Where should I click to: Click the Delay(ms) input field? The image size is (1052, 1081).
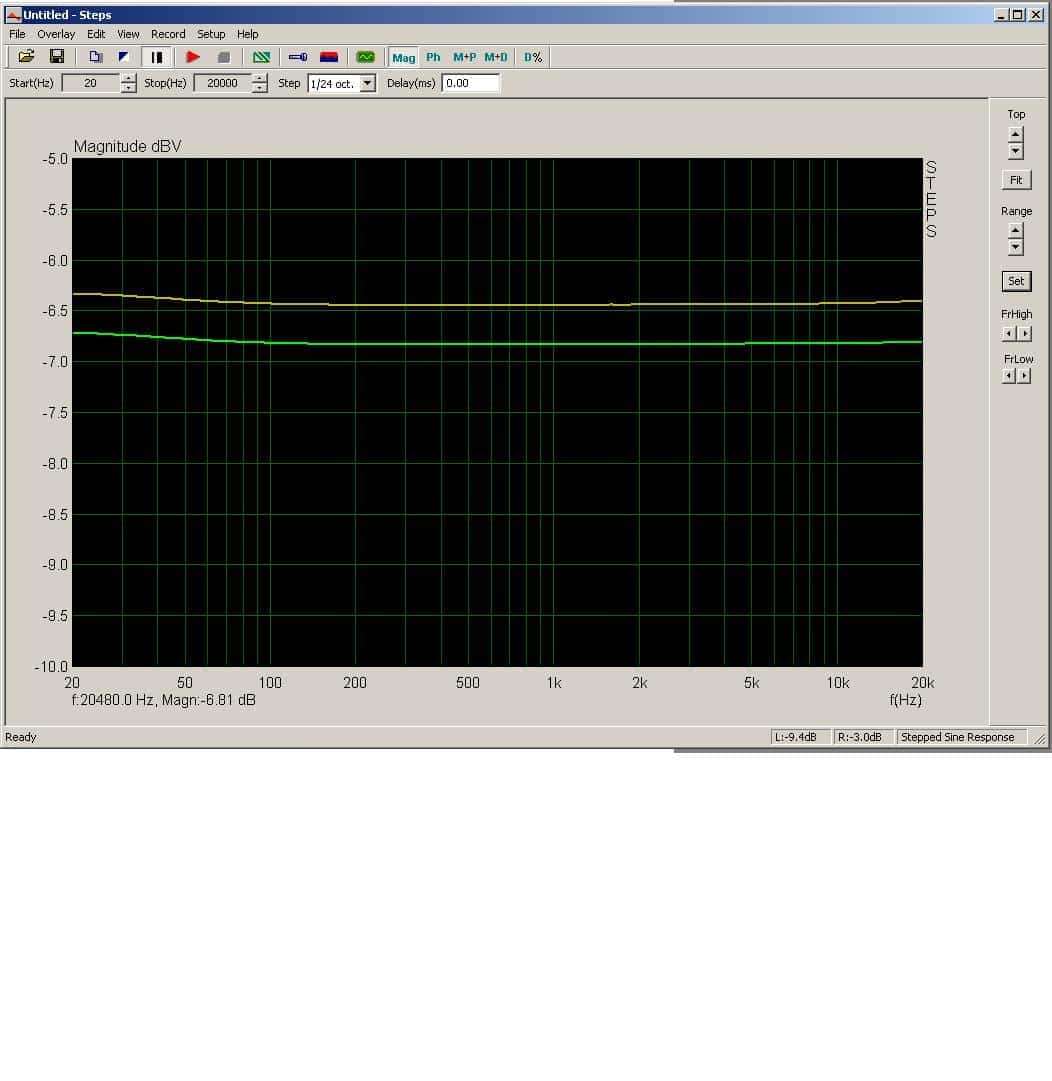click(470, 83)
